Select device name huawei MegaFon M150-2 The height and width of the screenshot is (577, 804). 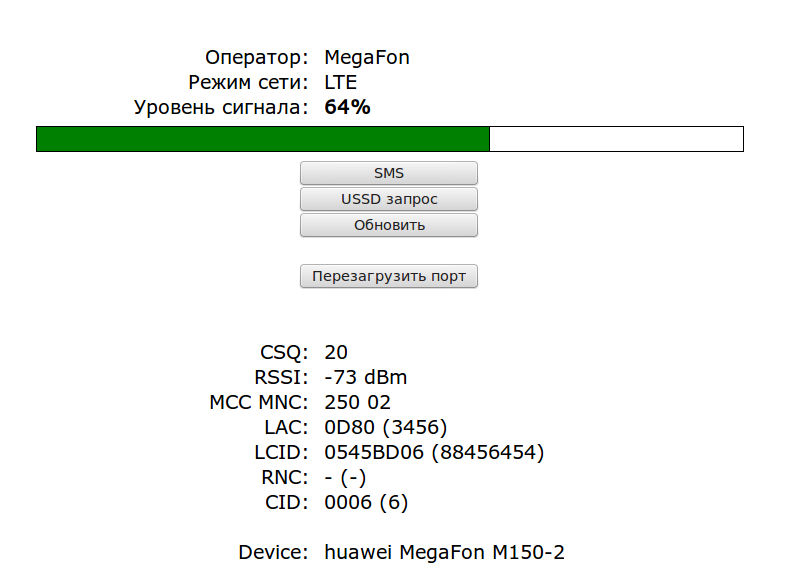pyautogui.click(x=451, y=552)
